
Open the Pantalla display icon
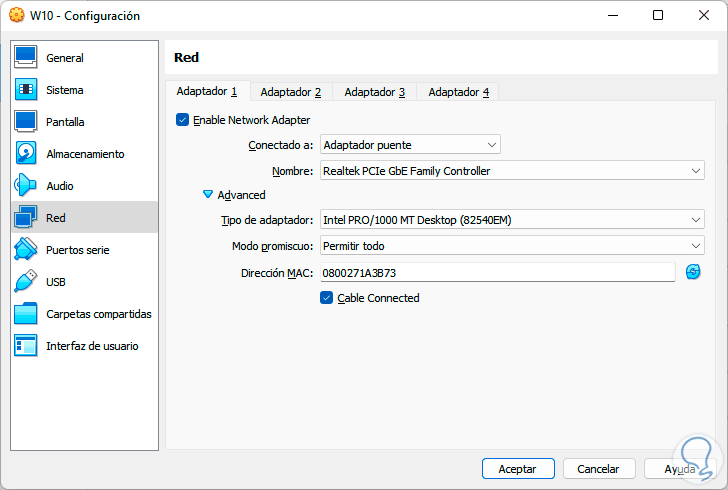coord(26,122)
